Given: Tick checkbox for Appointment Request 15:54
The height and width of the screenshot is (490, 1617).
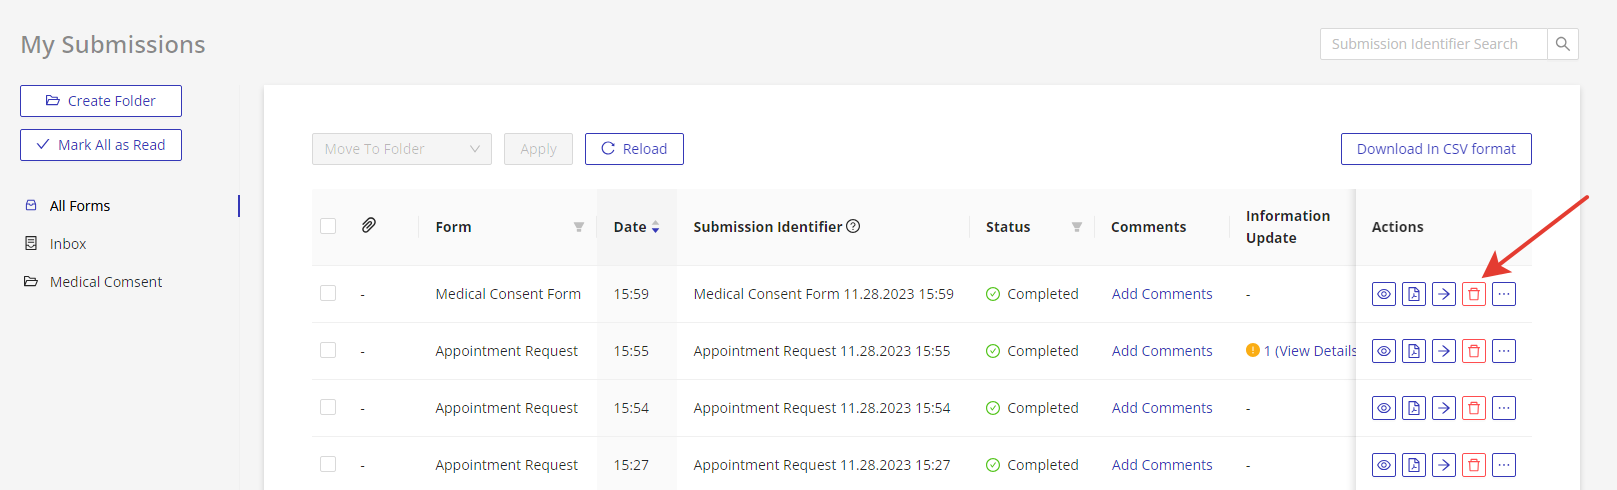Looking at the screenshot, I should tap(328, 407).
